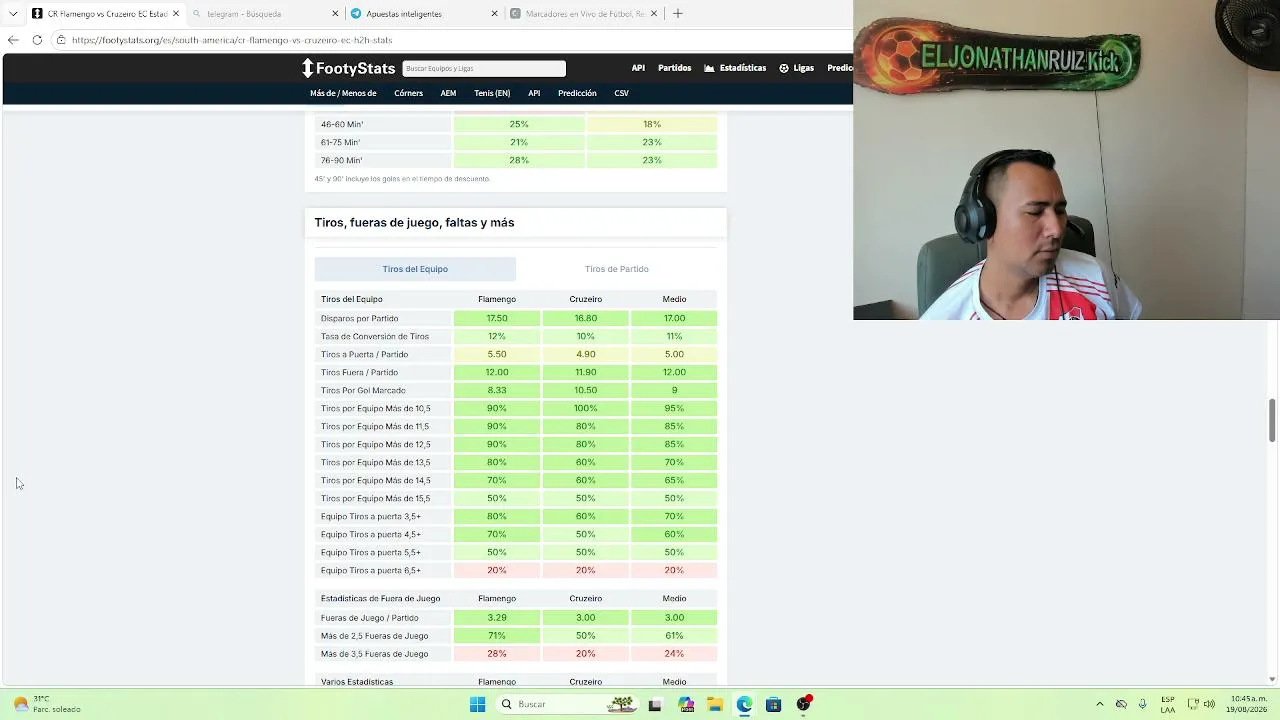
Task: Click the browser address bar URL
Action: pyautogui.click(x=232, y=40)
